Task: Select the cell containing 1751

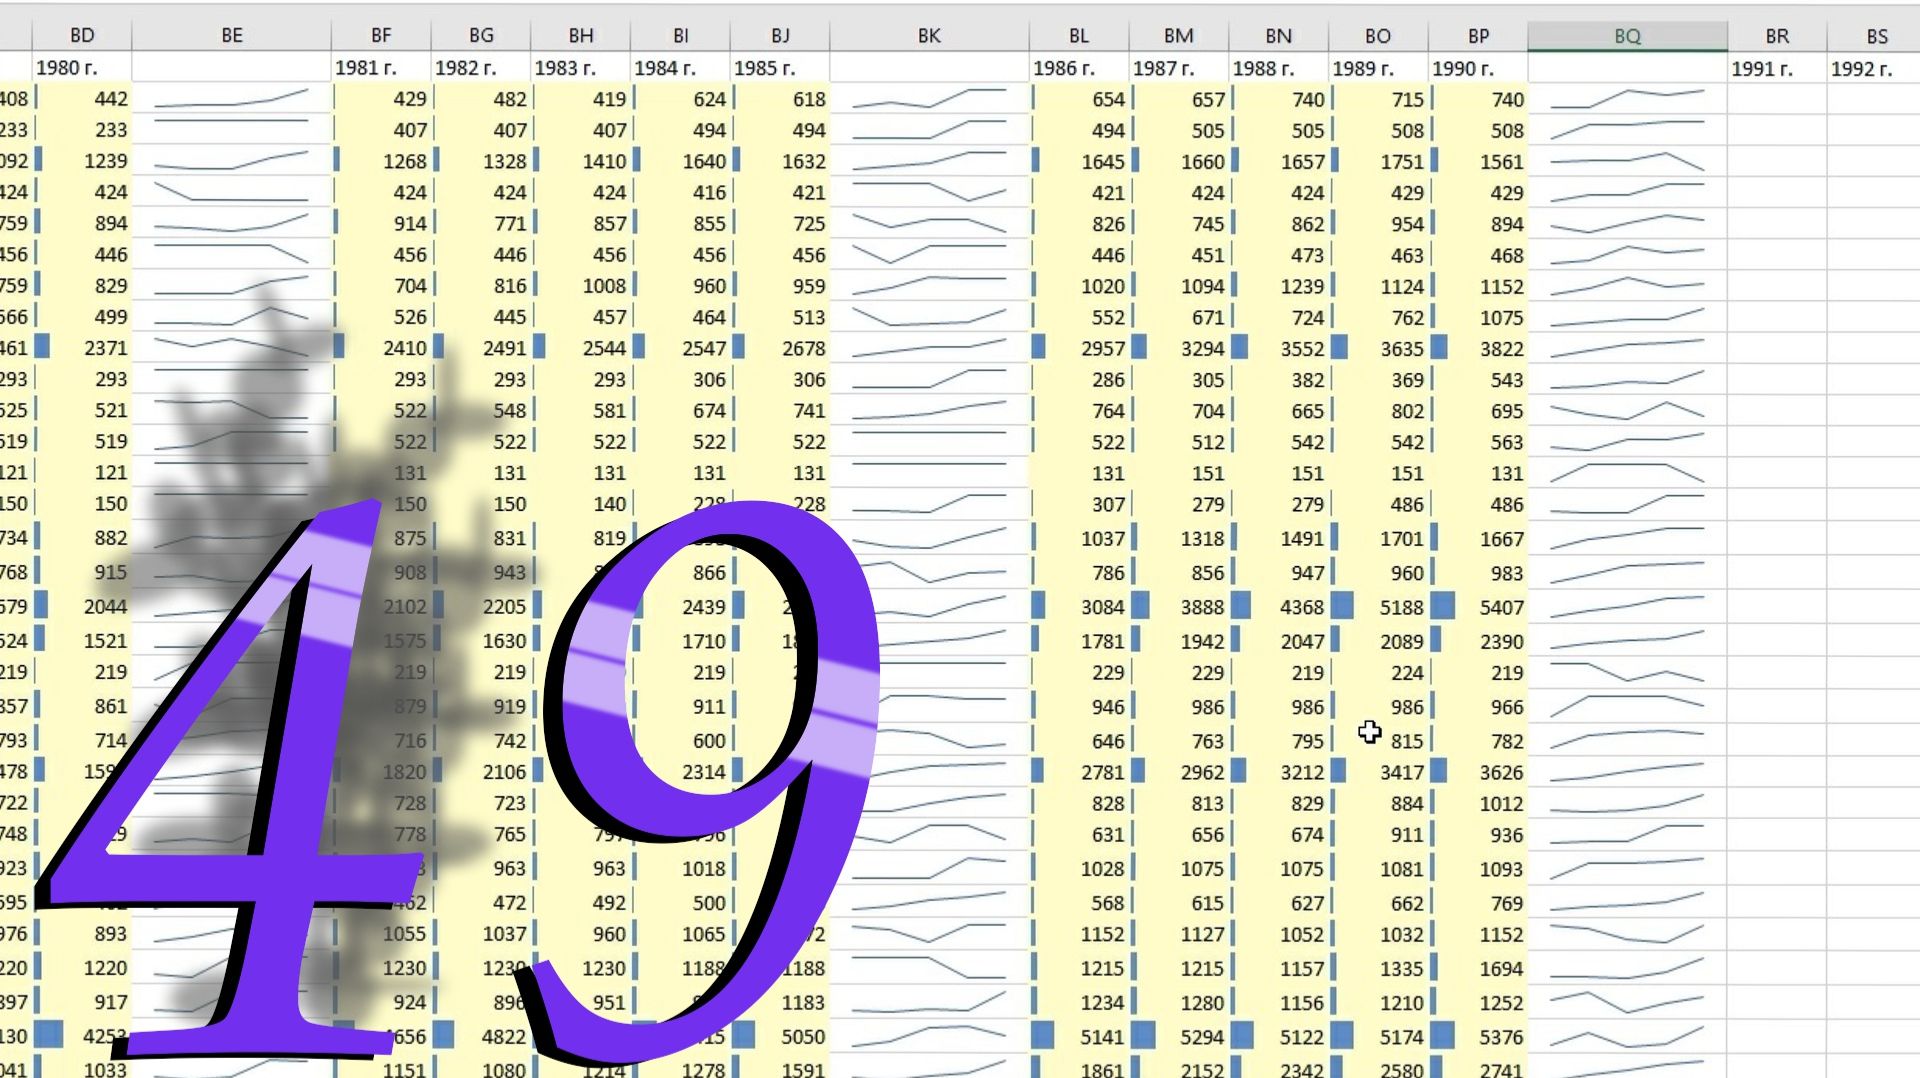Action: (x=1378, y=161)
